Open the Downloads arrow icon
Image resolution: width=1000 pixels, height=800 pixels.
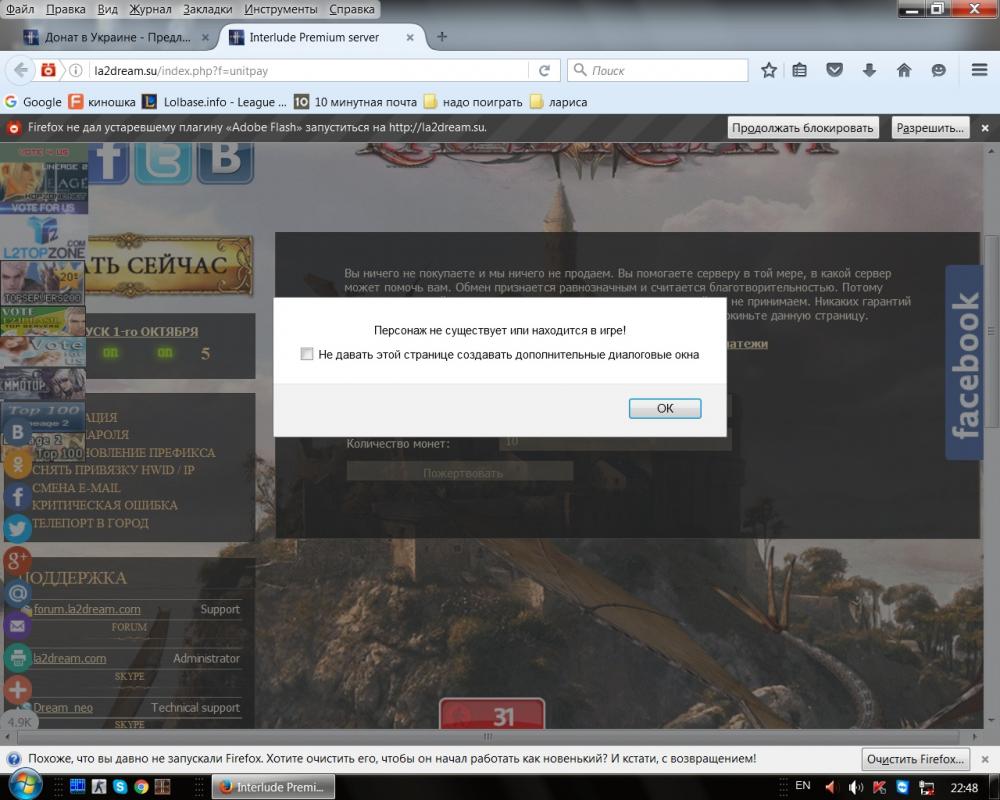coord(869,71)
